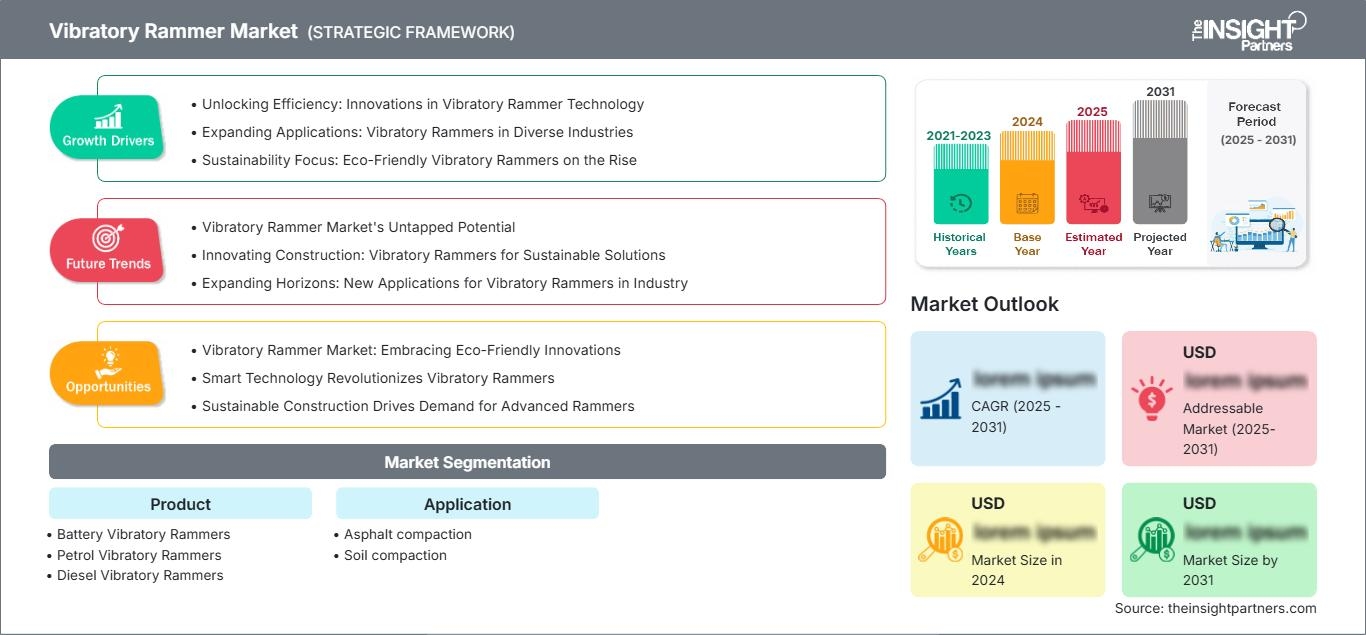1366x635 pixels.
Task: Click The Insight Partners logo
Action: coord(1248,30)
